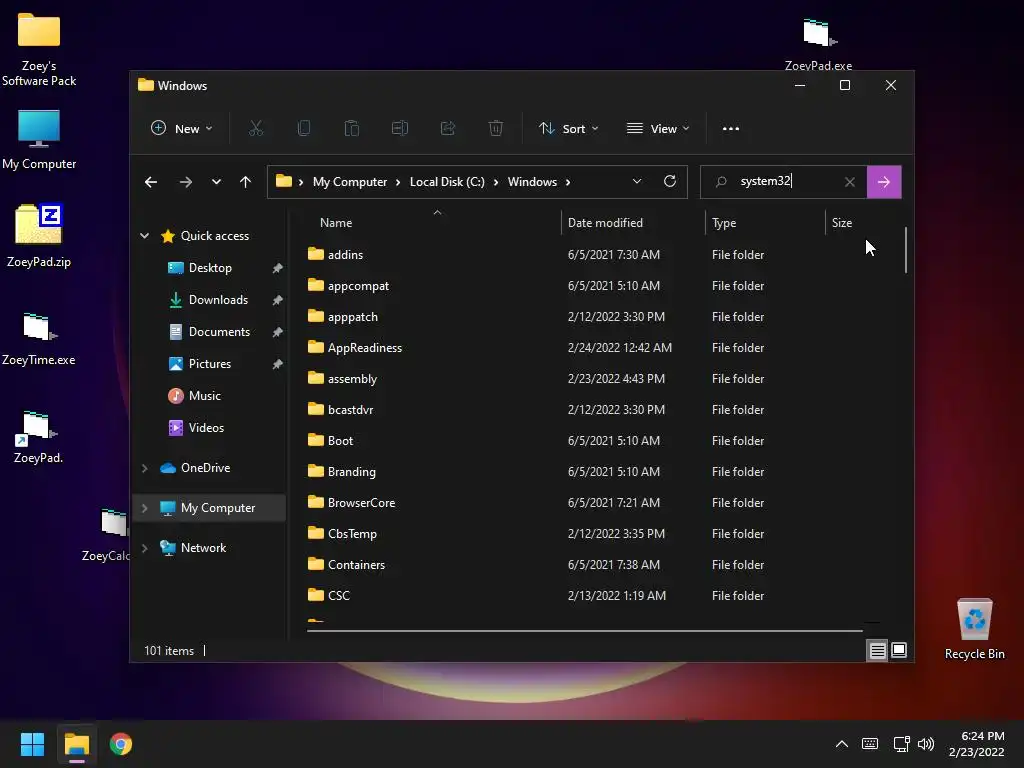Screen dimensions: 1024x768
Task: Select Recycle Bin on the desktop
Action: coord(974,628)
